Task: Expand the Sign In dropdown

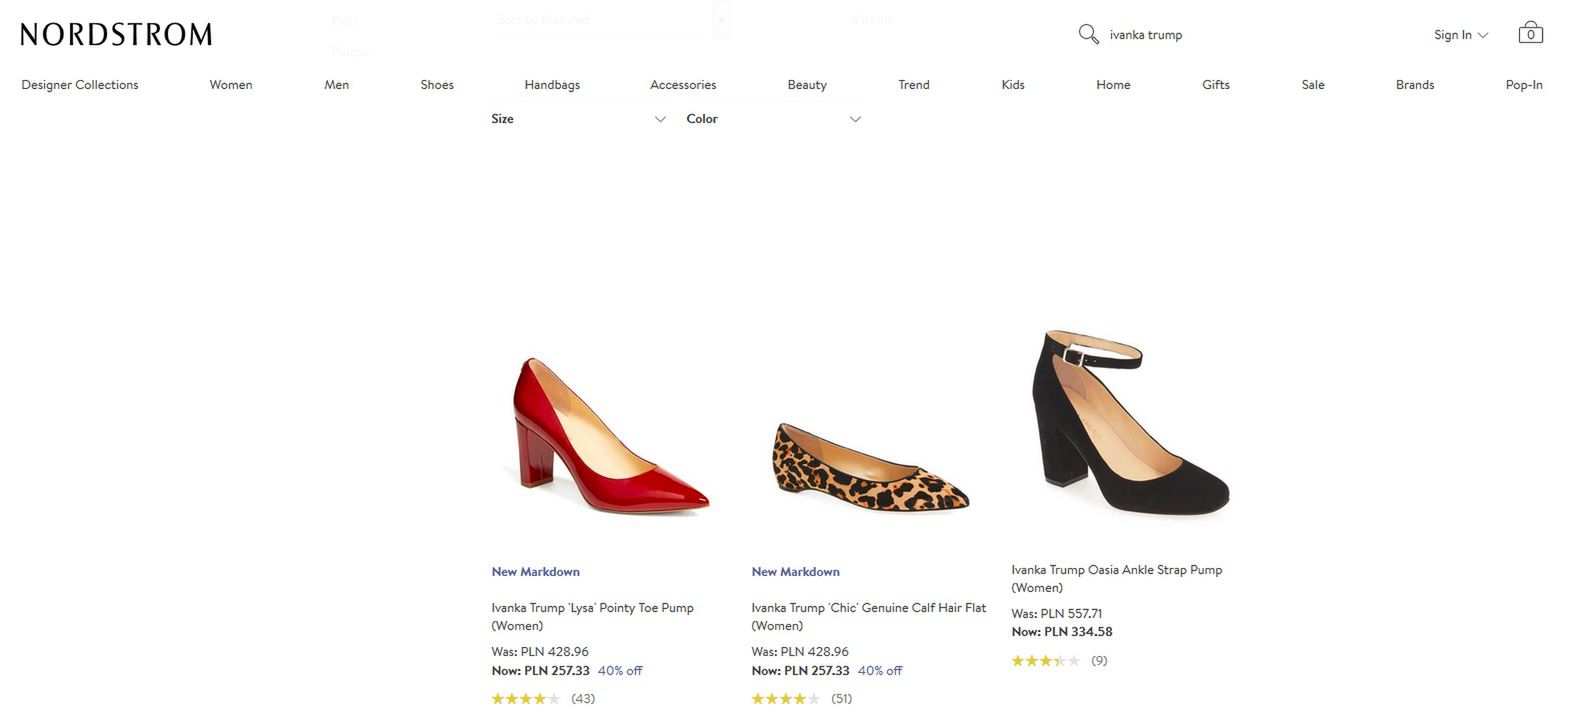Action: pos(1461,35)
